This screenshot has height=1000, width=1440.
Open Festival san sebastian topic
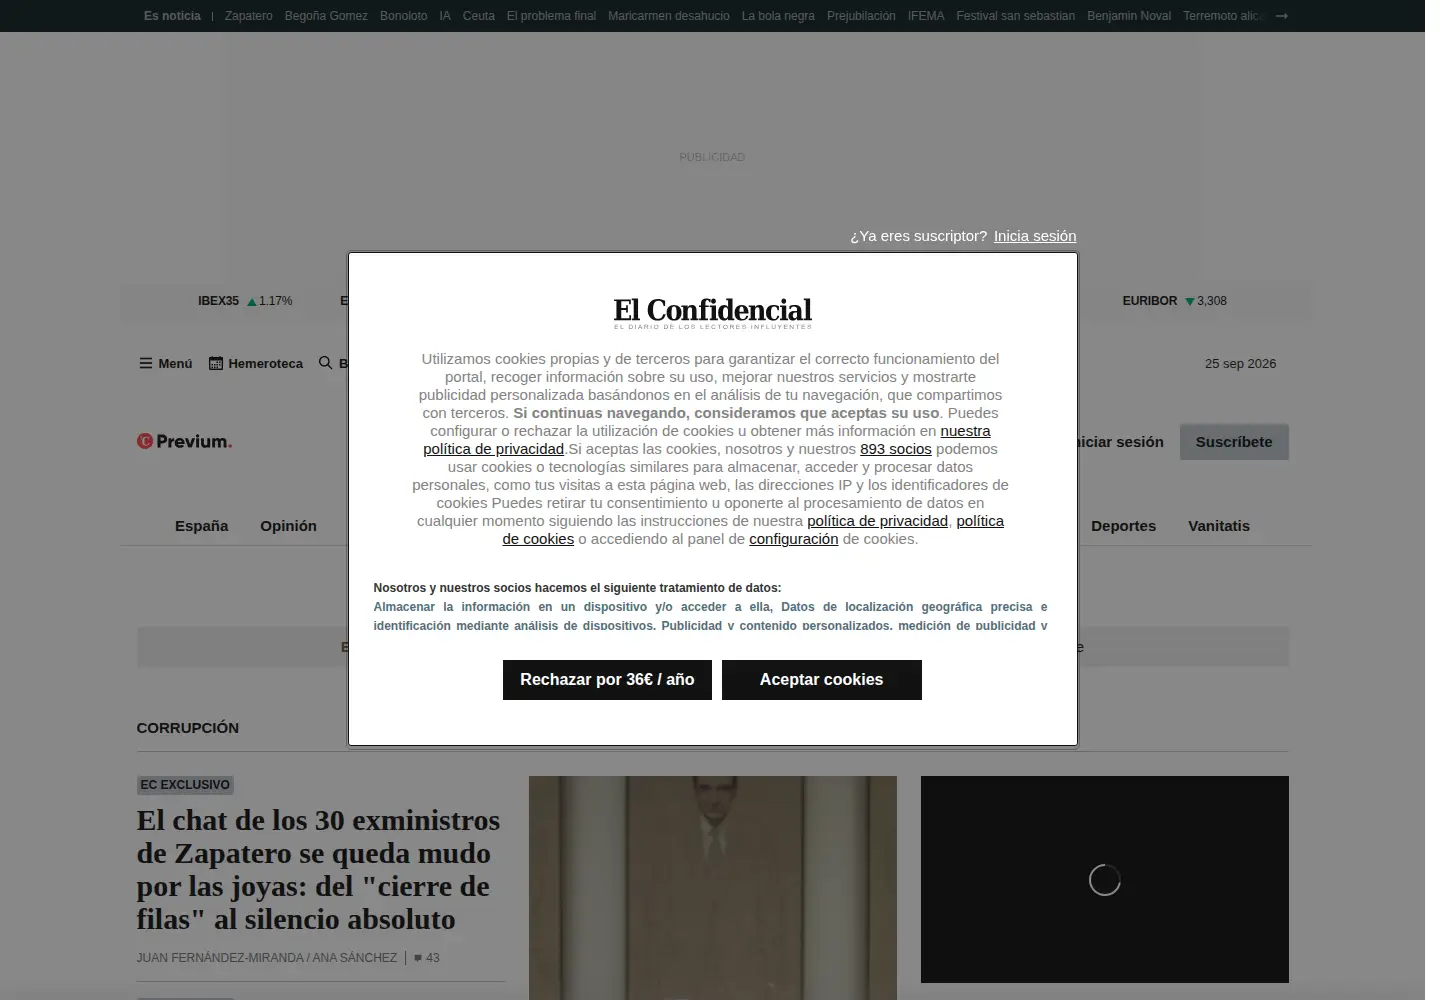click(x=1016, y=16)
